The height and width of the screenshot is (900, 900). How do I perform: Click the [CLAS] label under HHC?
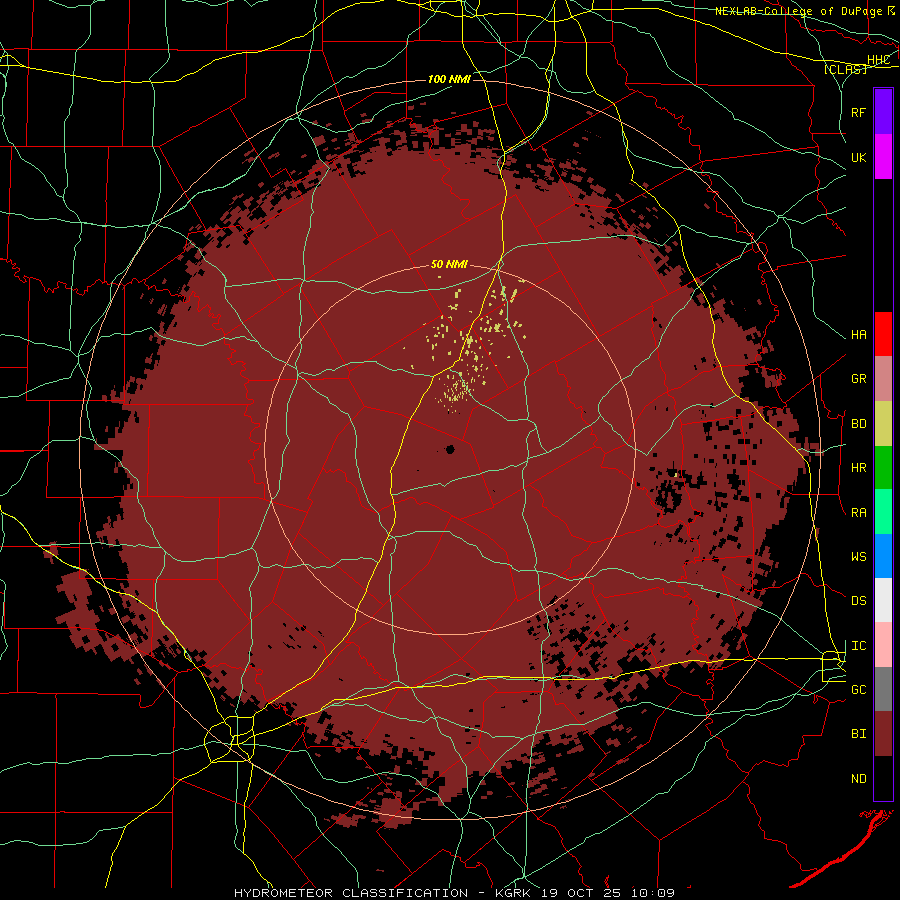[x=845, y=69]
